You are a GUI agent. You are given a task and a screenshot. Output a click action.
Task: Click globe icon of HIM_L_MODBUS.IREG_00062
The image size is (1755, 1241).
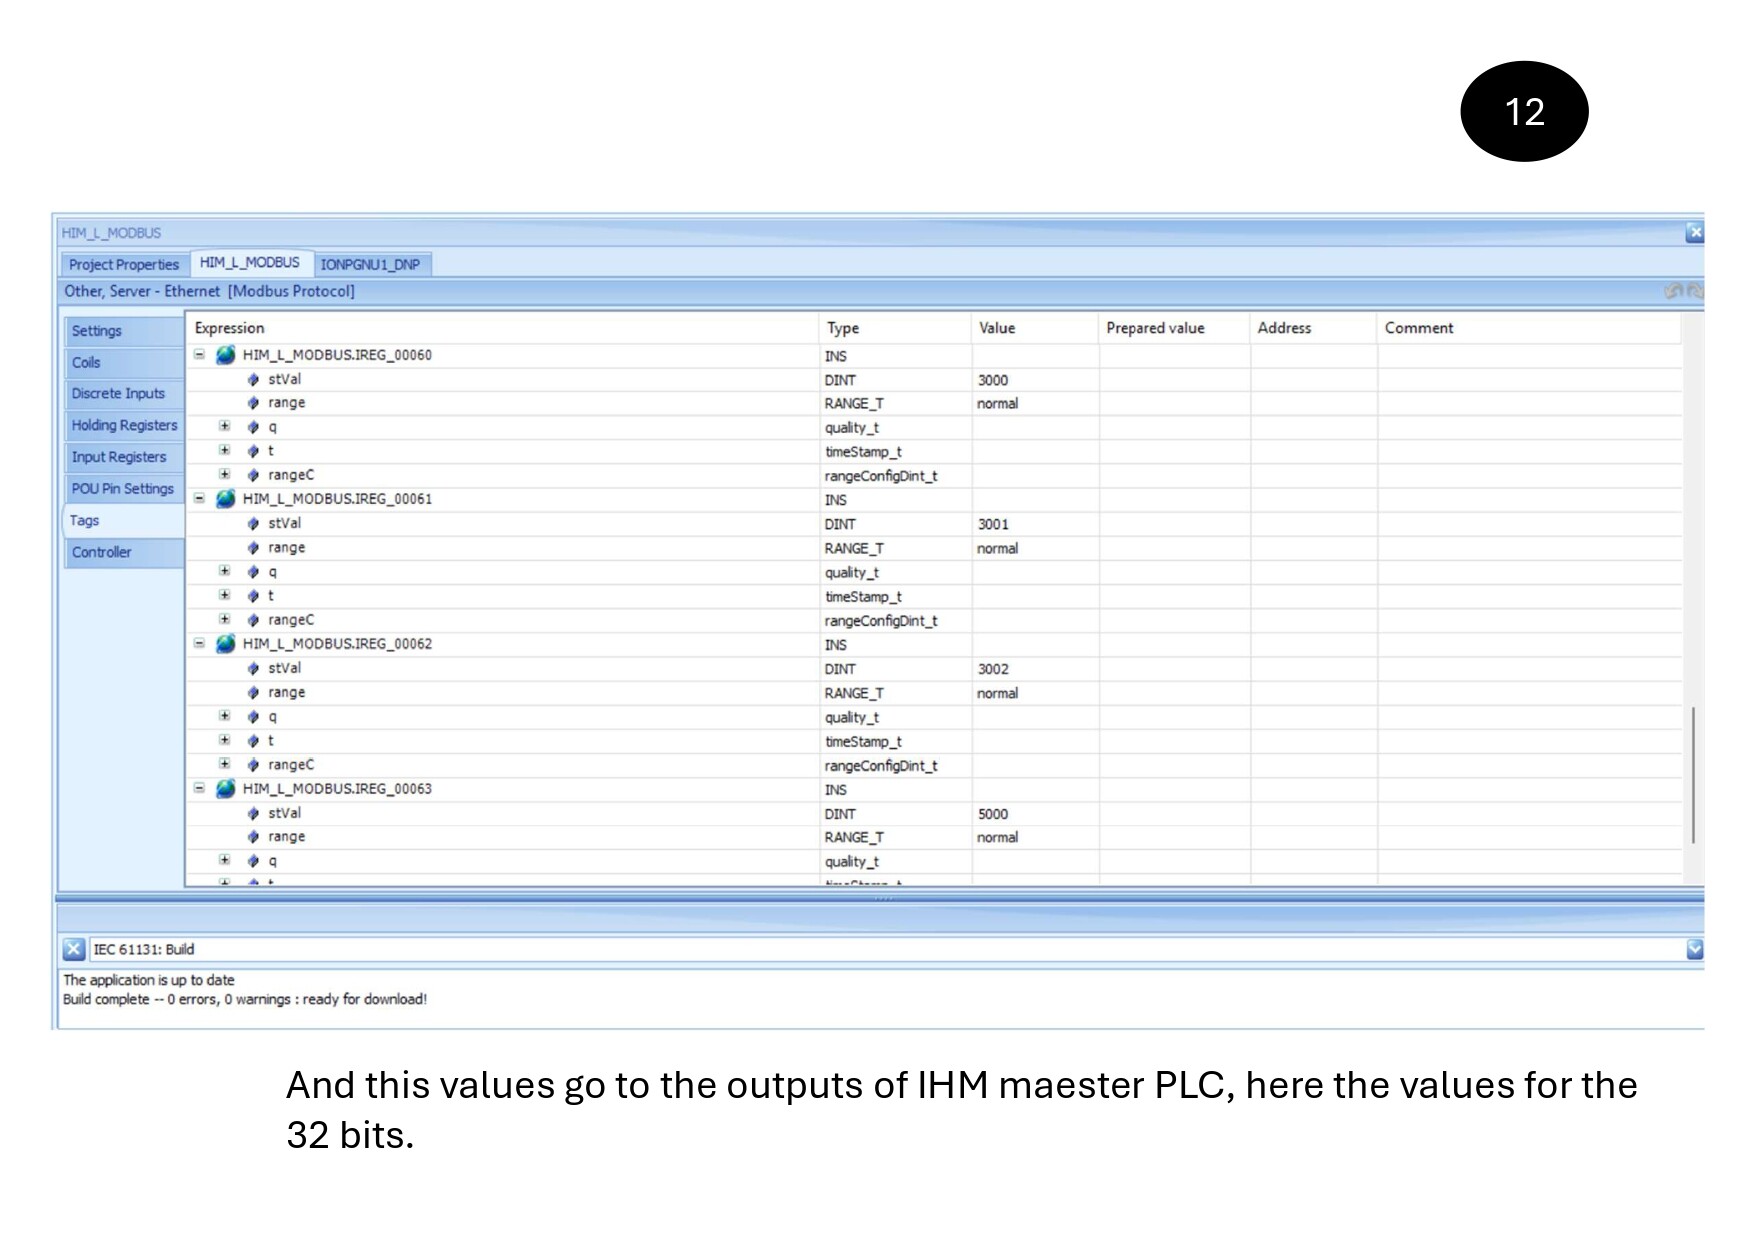click(226, 644)
